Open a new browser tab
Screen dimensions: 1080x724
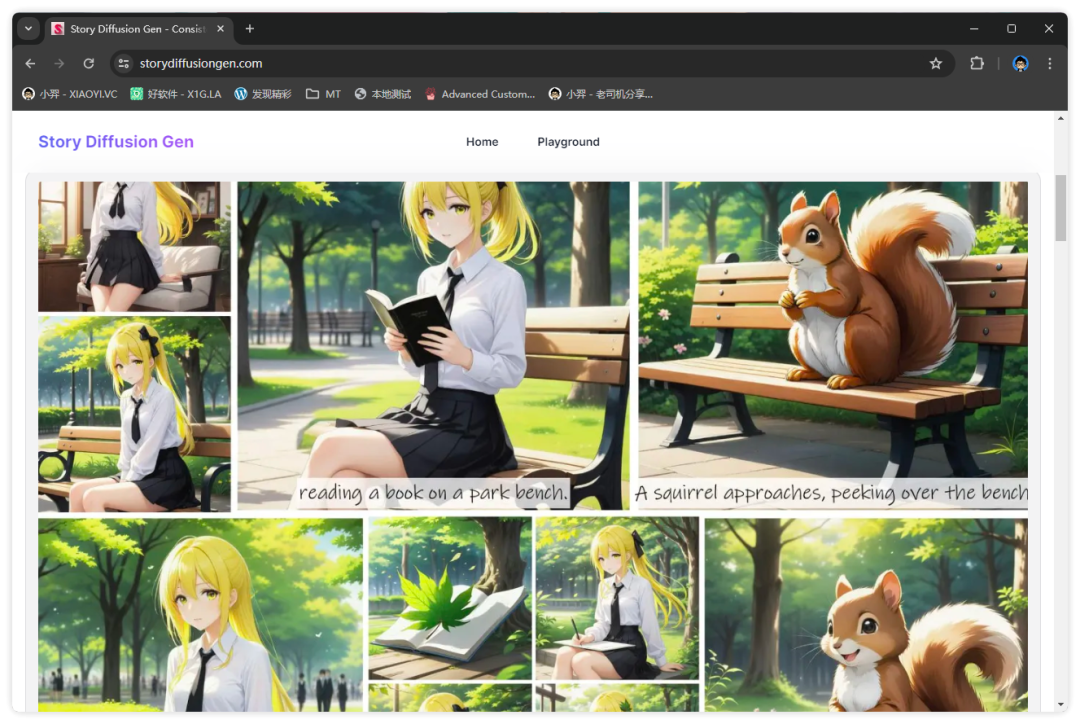250,29
